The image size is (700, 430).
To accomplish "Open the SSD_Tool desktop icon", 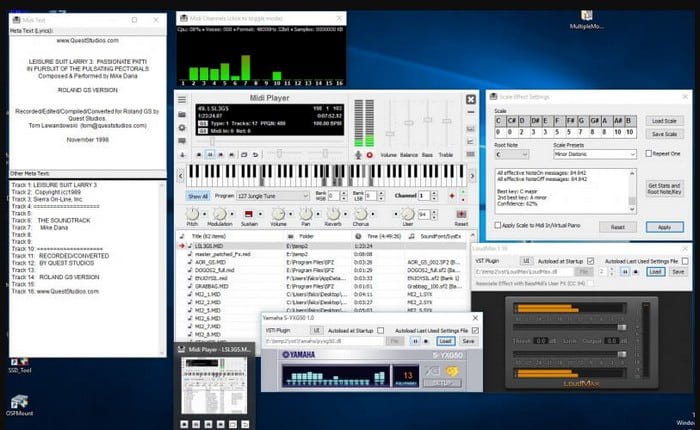I will pos(19,365).
